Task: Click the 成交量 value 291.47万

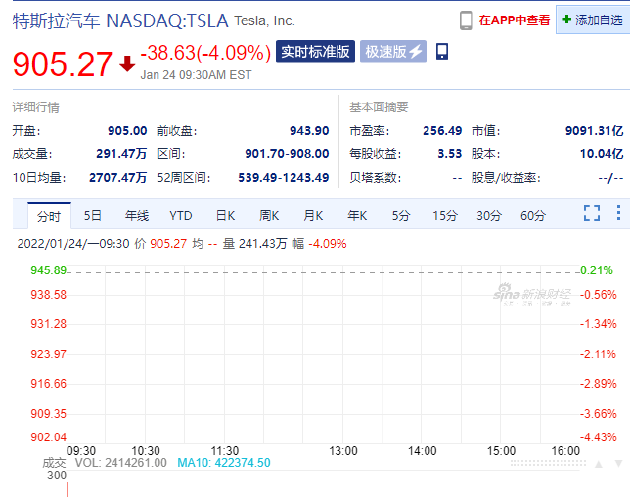Action: (x=121, y=153)
